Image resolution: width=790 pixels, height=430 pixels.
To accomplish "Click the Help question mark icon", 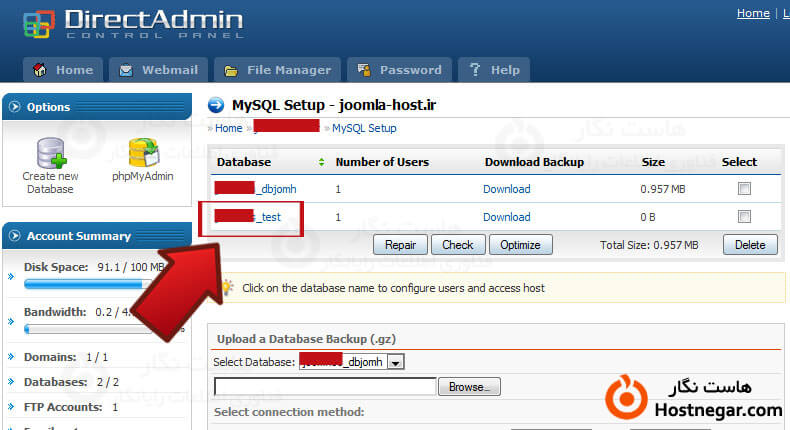I will (475, 70).
